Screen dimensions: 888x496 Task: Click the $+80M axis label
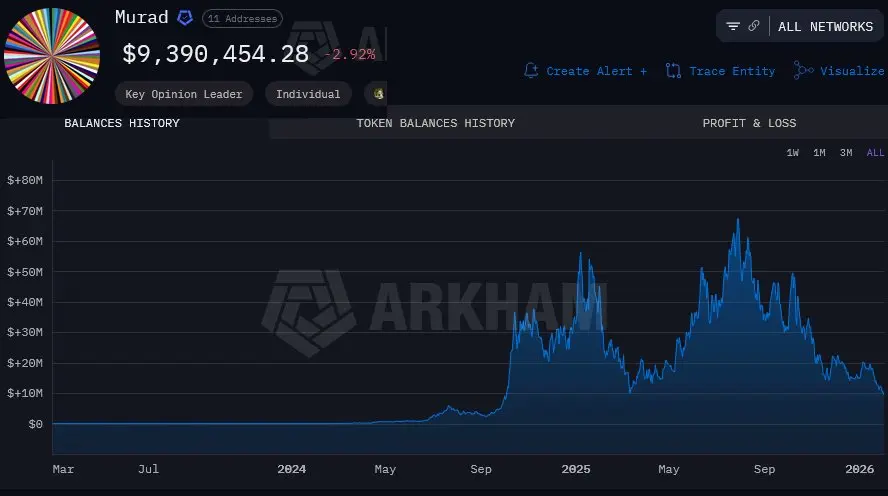click(25, 180)
